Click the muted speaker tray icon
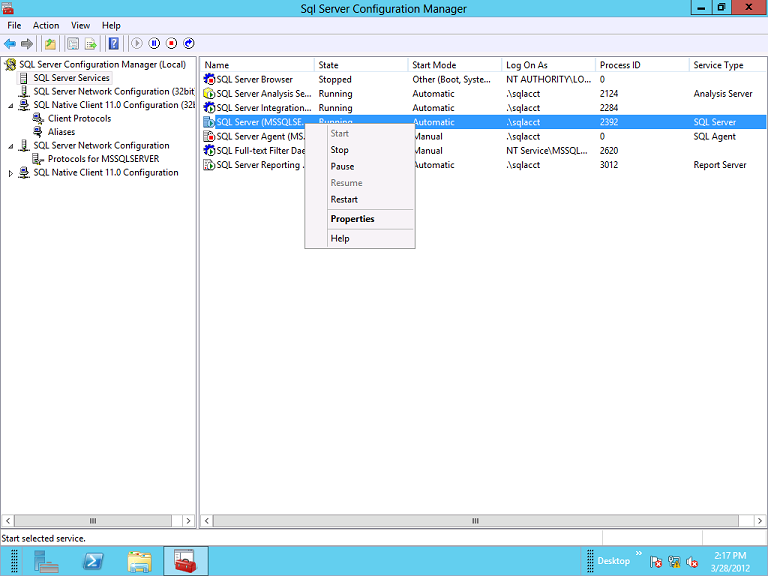Image resolution: width=768 pixels, height=576 pixels. click(x=692, y=562)
